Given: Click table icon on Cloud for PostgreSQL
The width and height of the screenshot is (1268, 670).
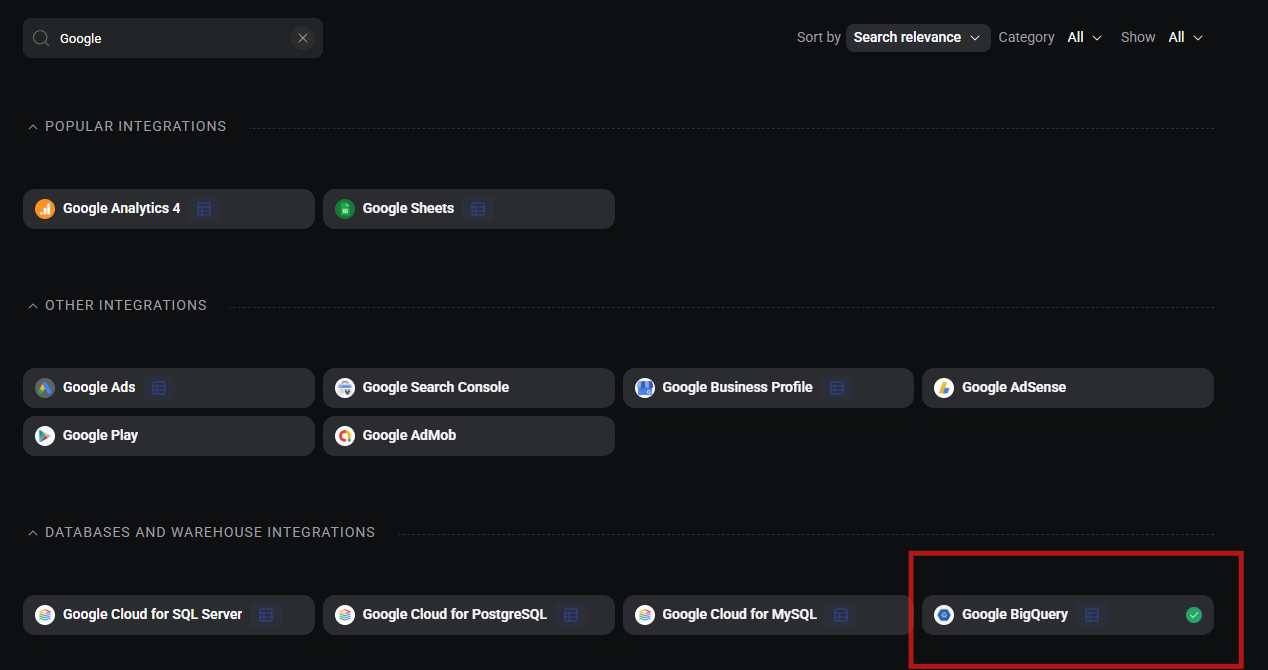Looking at the screenshot, I should pyautogui.click(x=571, y=615).
